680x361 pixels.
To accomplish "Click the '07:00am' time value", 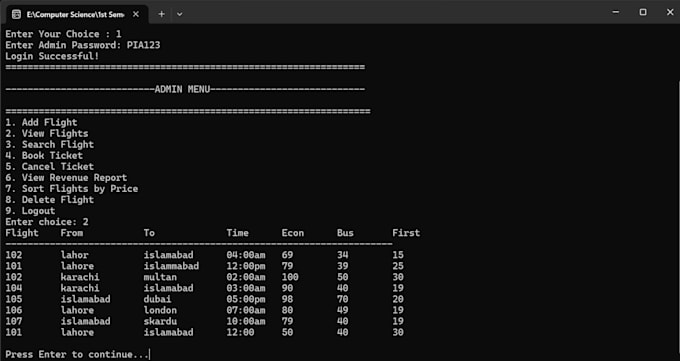I will coord(246,310).
